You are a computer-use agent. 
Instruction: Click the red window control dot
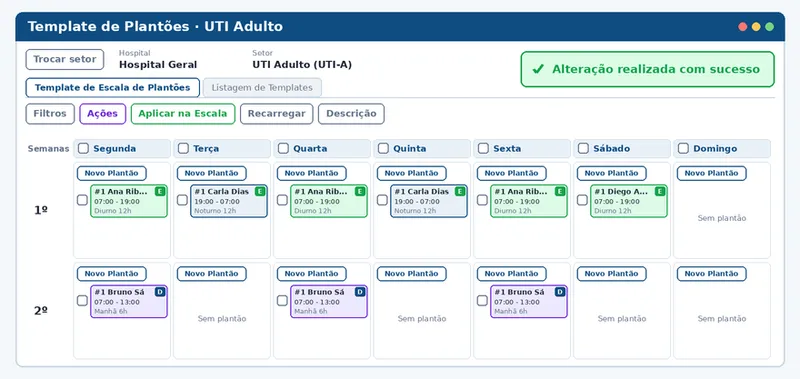tap(743, 27)
